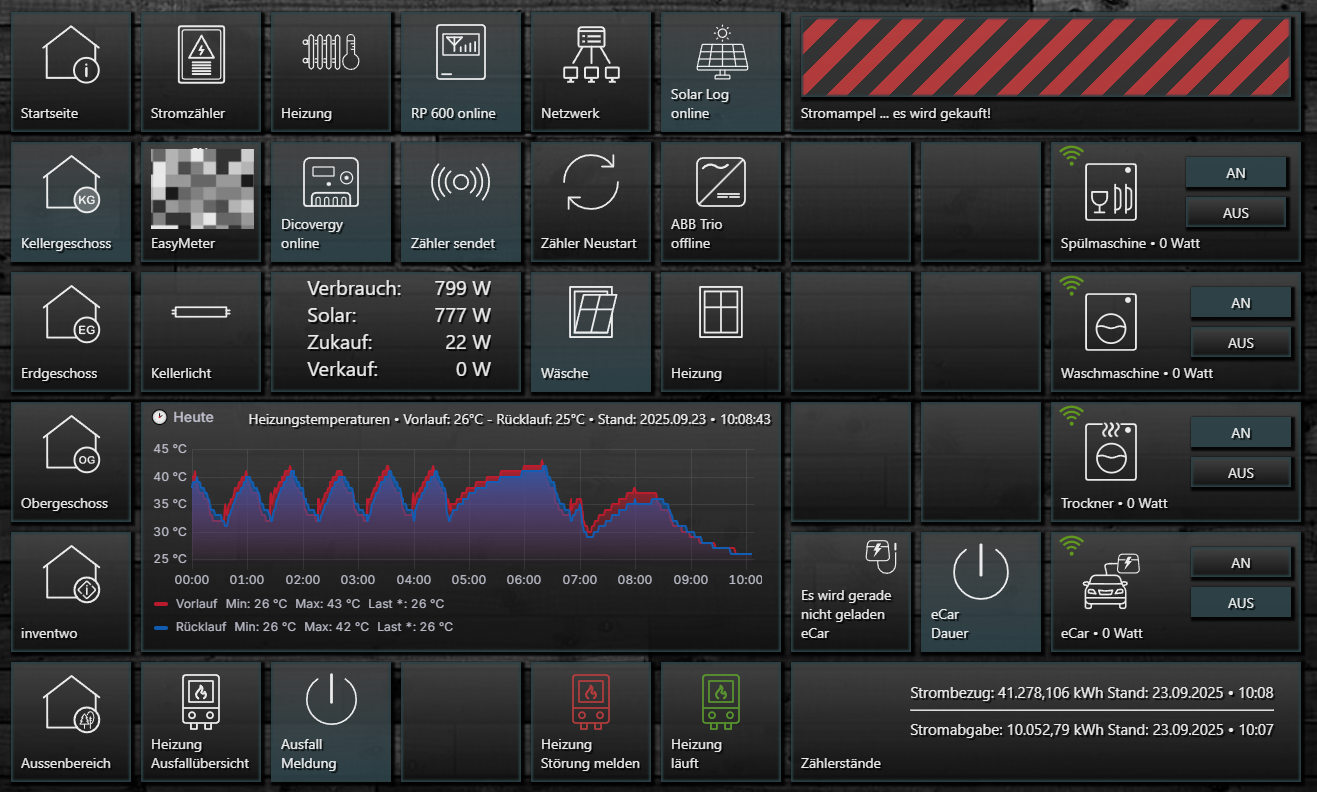
Task: Click the Netzwerk network icon
Action: [x=590, y=55]
